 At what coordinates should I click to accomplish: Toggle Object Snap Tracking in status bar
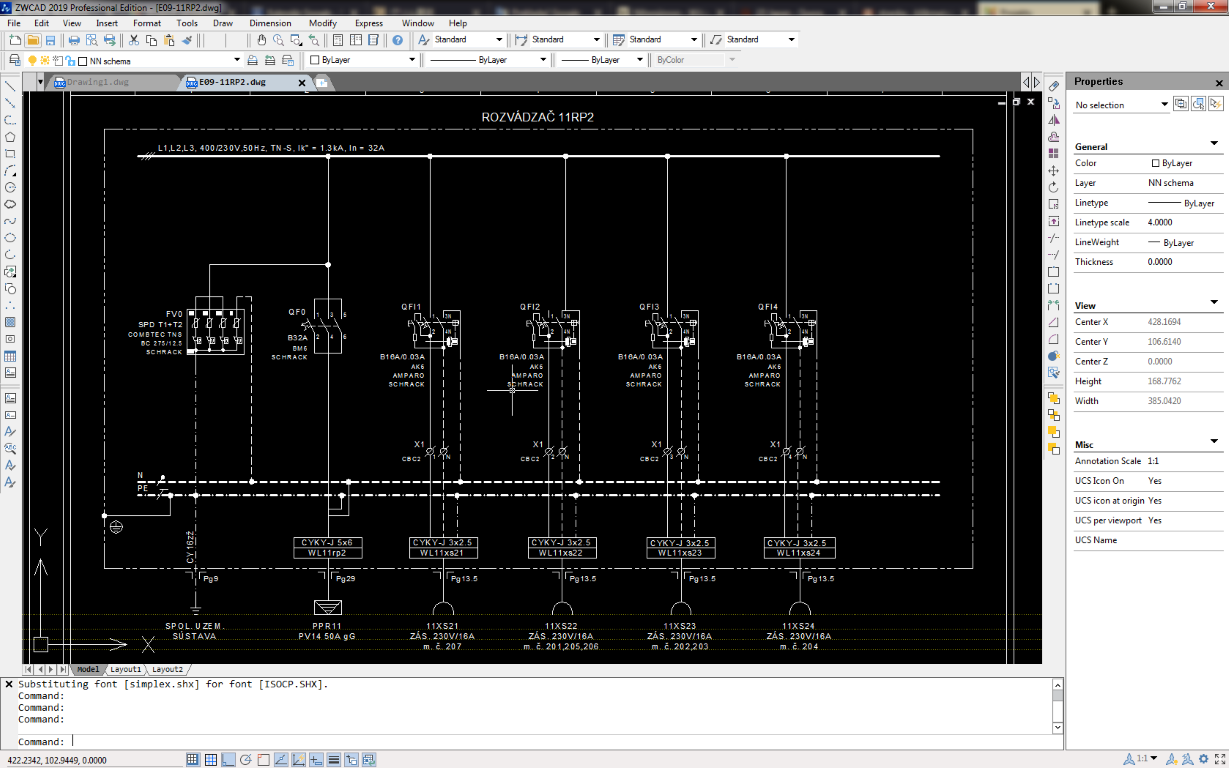[282, 760]
